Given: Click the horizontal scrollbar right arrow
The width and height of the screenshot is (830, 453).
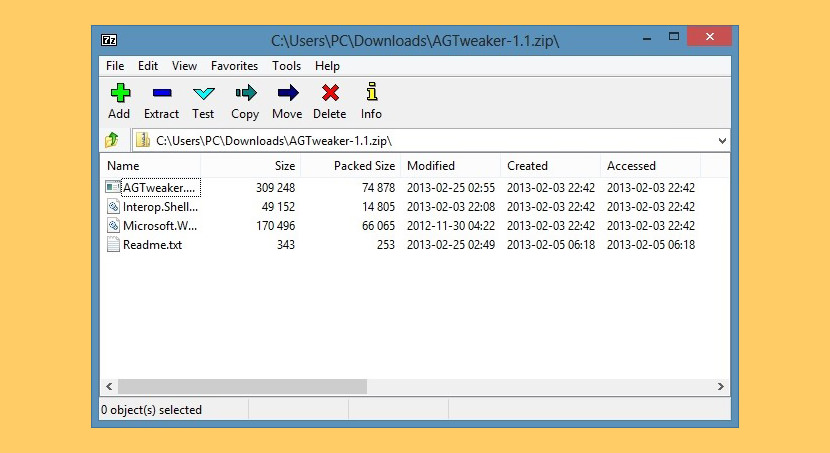Looking at the screenshot, I should pos(720,386).
